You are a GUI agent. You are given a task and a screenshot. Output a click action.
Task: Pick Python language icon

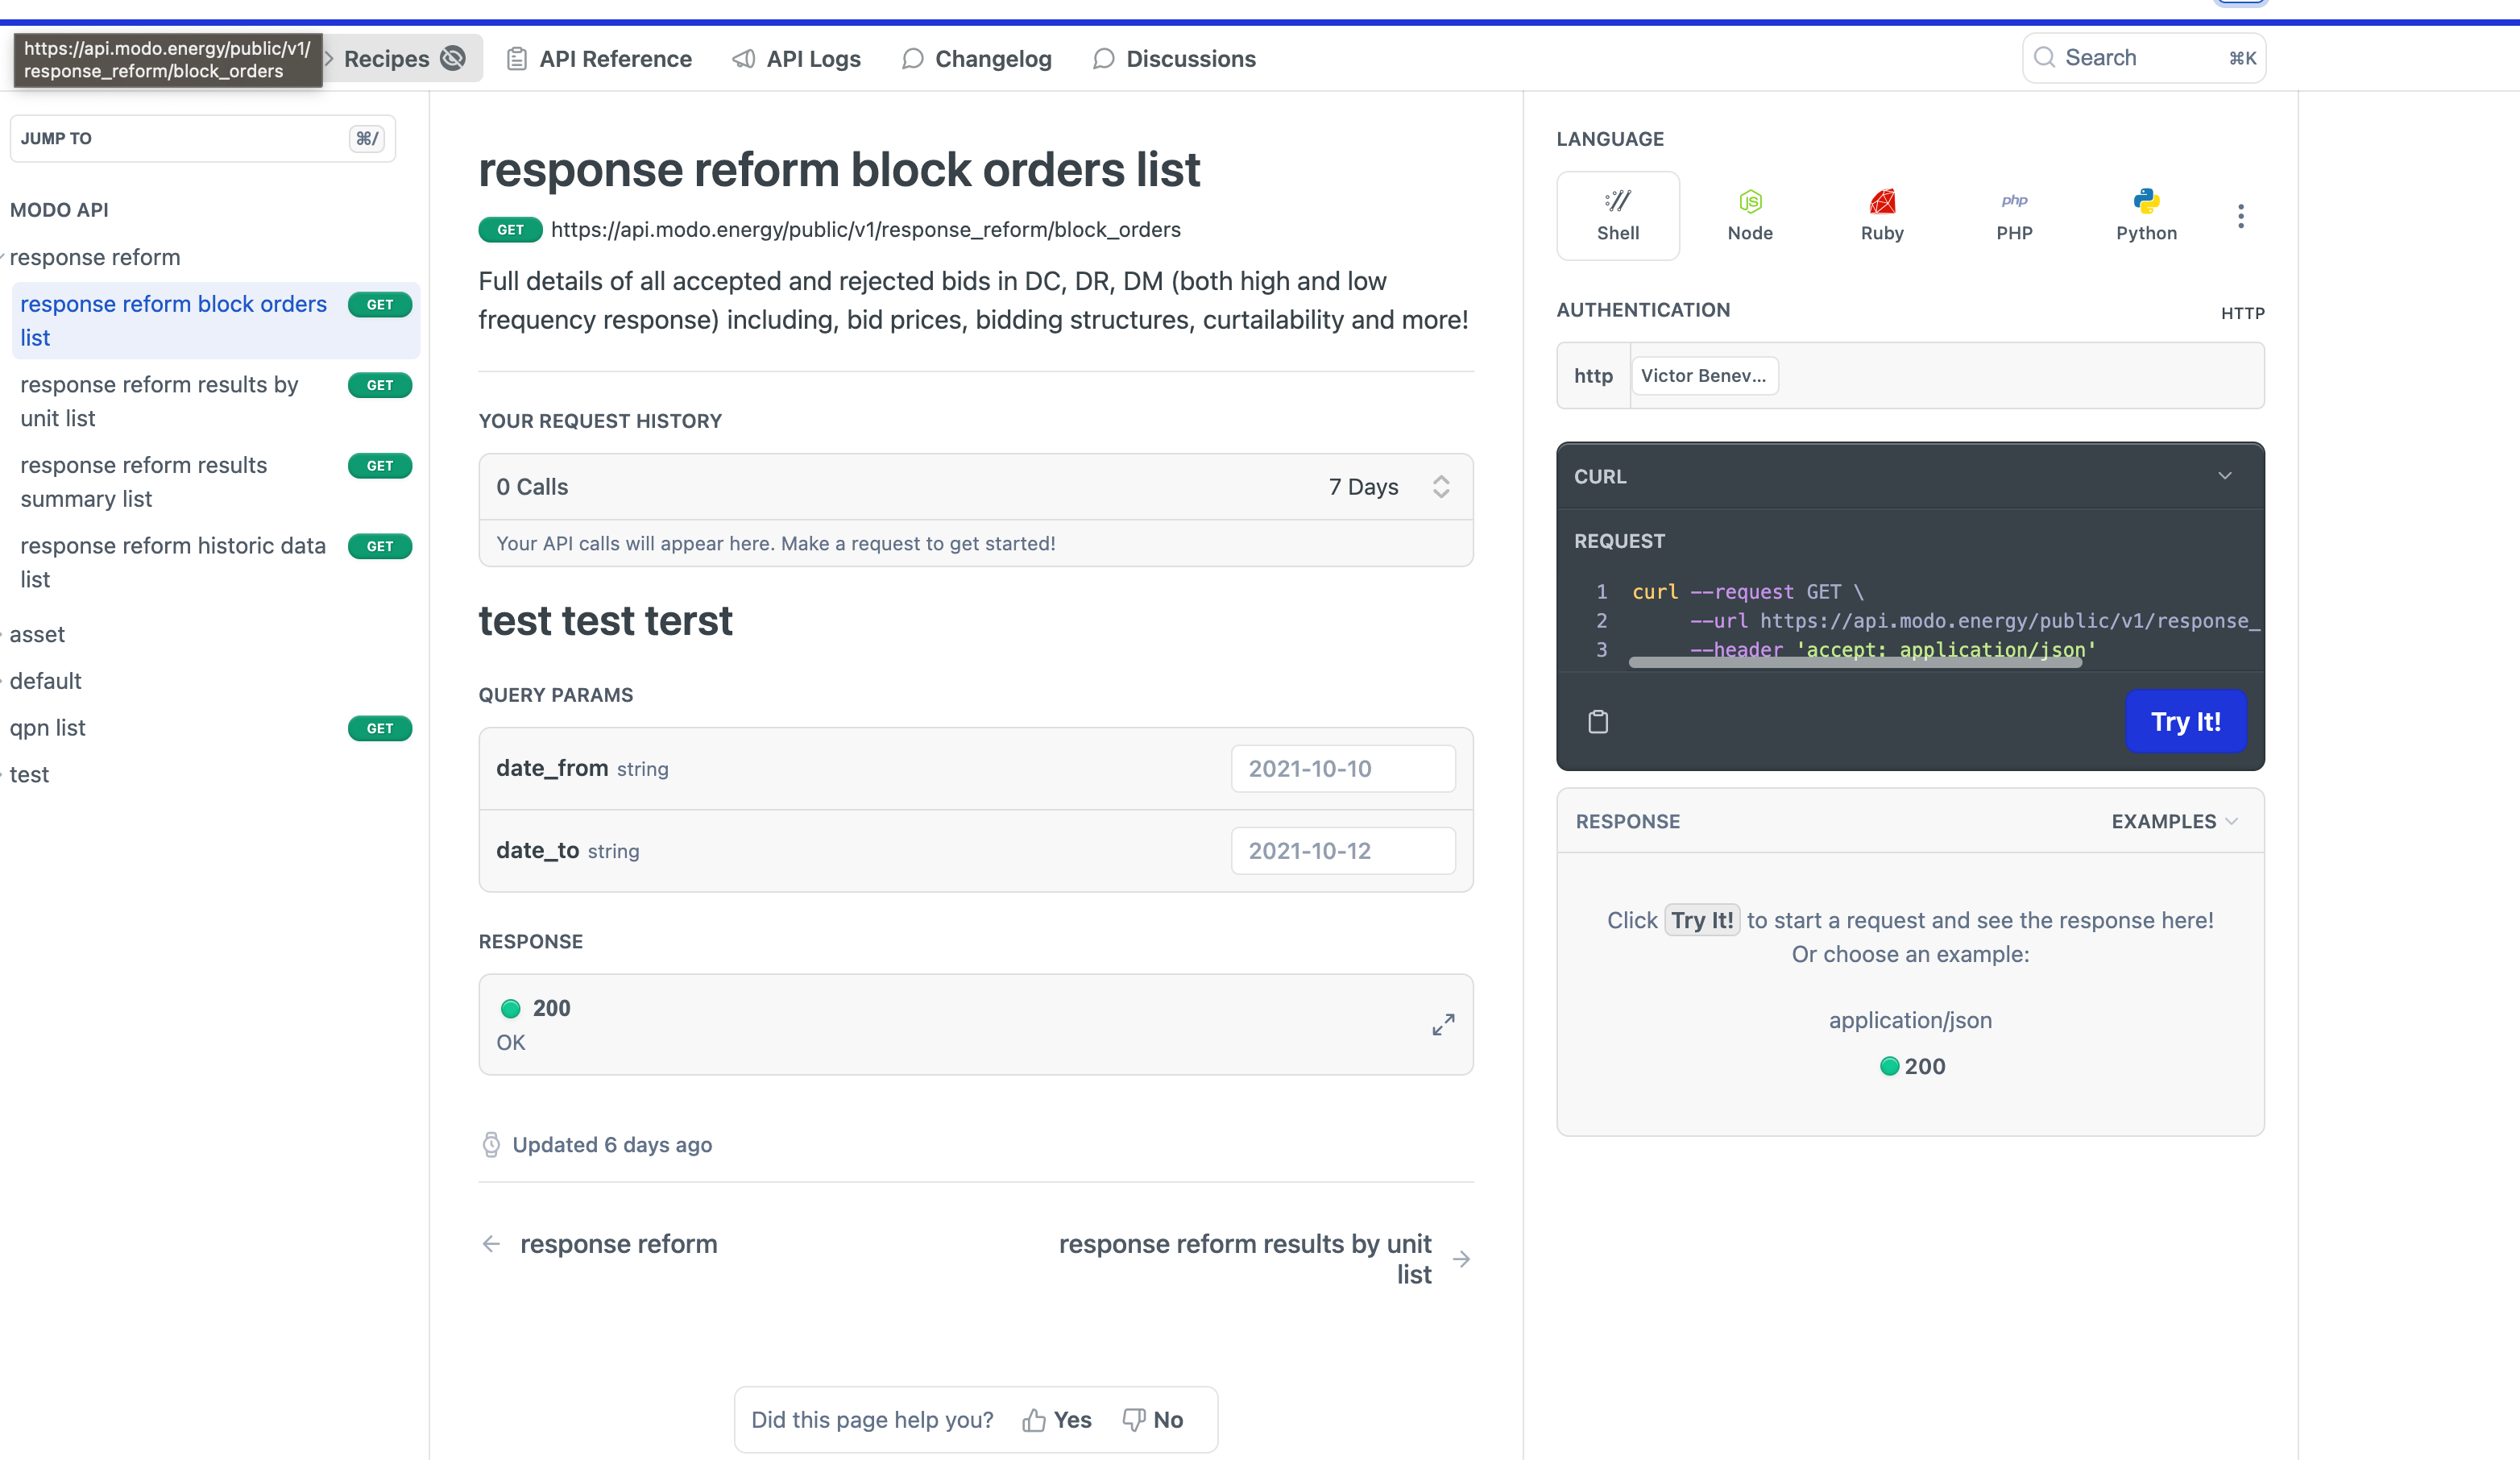pyautogui.click(x=2145, y=215)
